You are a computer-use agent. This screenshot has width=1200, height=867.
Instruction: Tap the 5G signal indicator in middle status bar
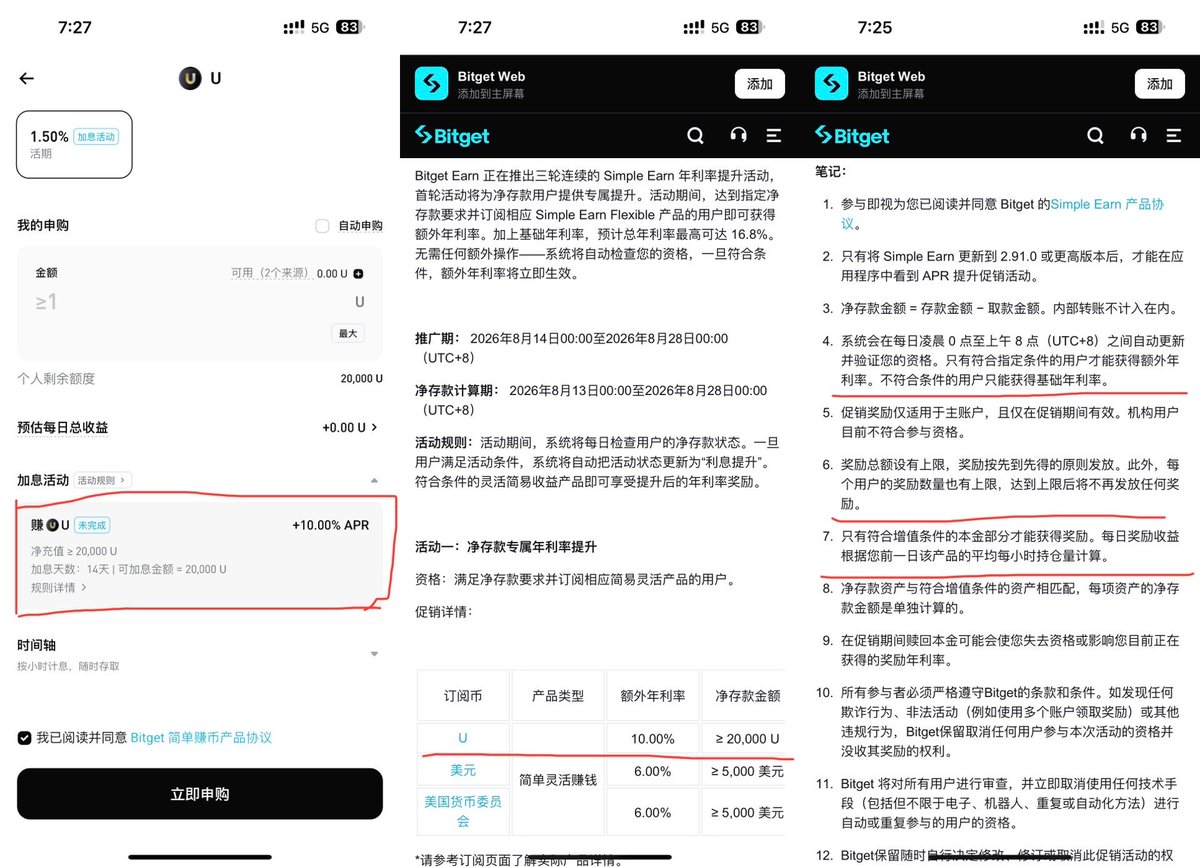pyautogui.click(x=720, y=28)
